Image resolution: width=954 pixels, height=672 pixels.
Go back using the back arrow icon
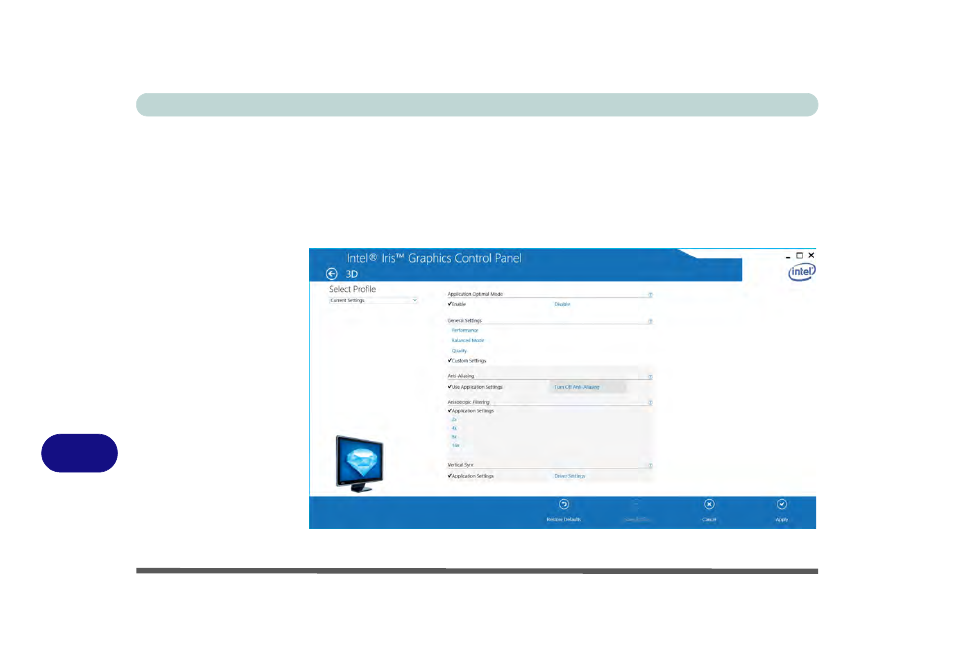pos(332,274)
